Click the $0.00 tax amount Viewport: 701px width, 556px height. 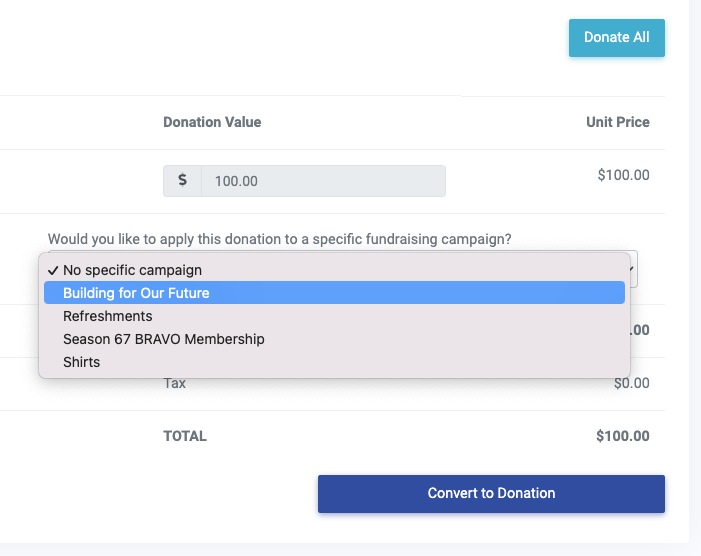click(x=631, y=383)
